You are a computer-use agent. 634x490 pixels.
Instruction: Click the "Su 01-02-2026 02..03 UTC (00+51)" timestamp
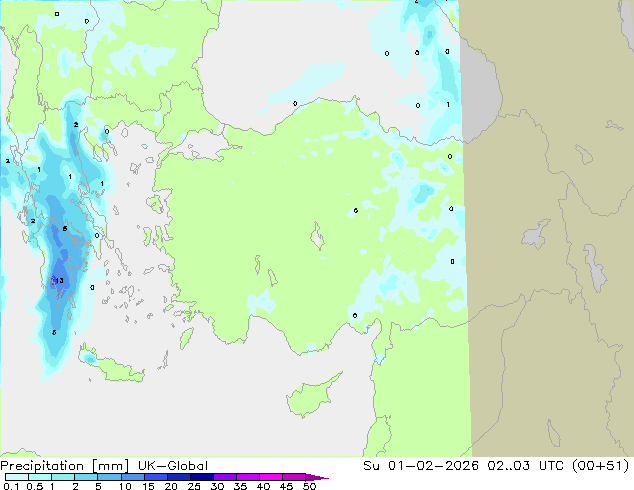pos(496,466)
